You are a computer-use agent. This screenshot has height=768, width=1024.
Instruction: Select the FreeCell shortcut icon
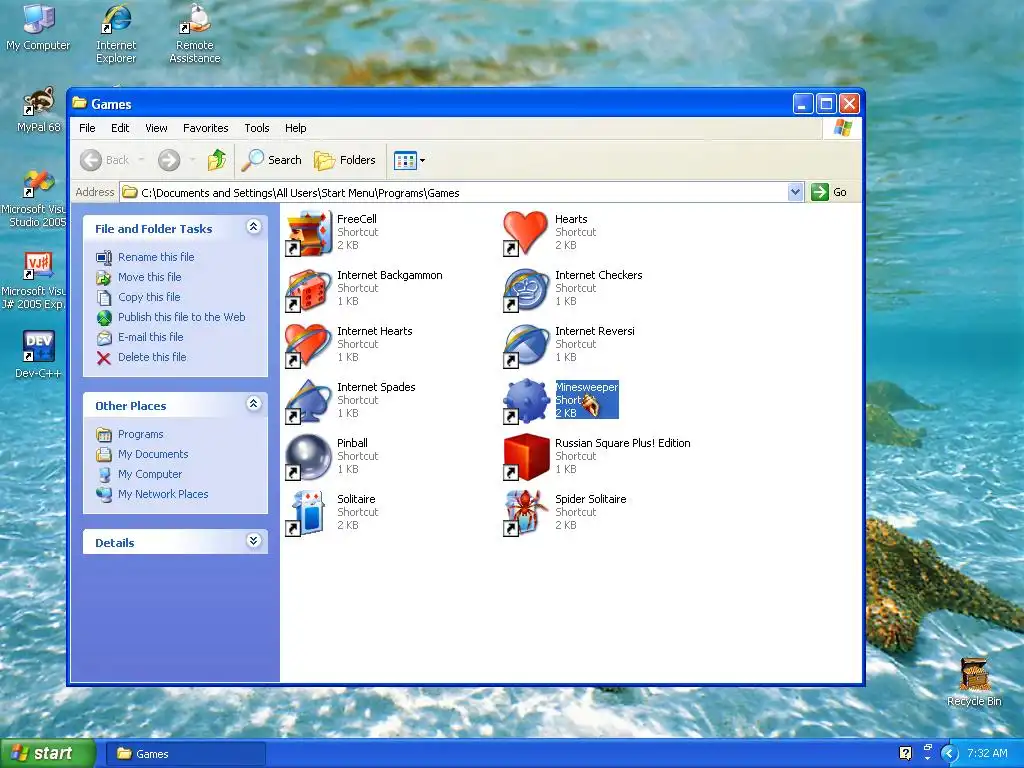(x=308, y=233)
